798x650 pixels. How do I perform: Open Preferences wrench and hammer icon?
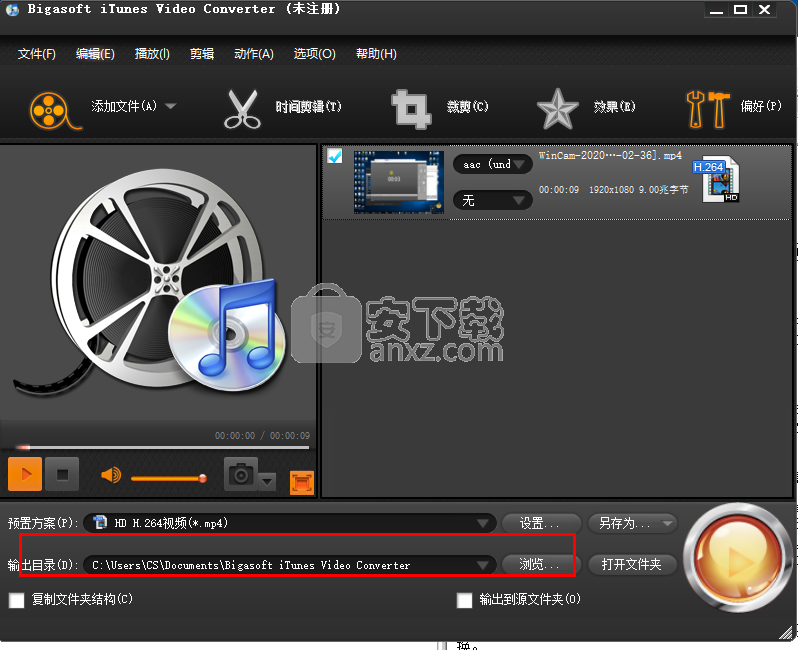pyautogui.click(x=707, y=109)
